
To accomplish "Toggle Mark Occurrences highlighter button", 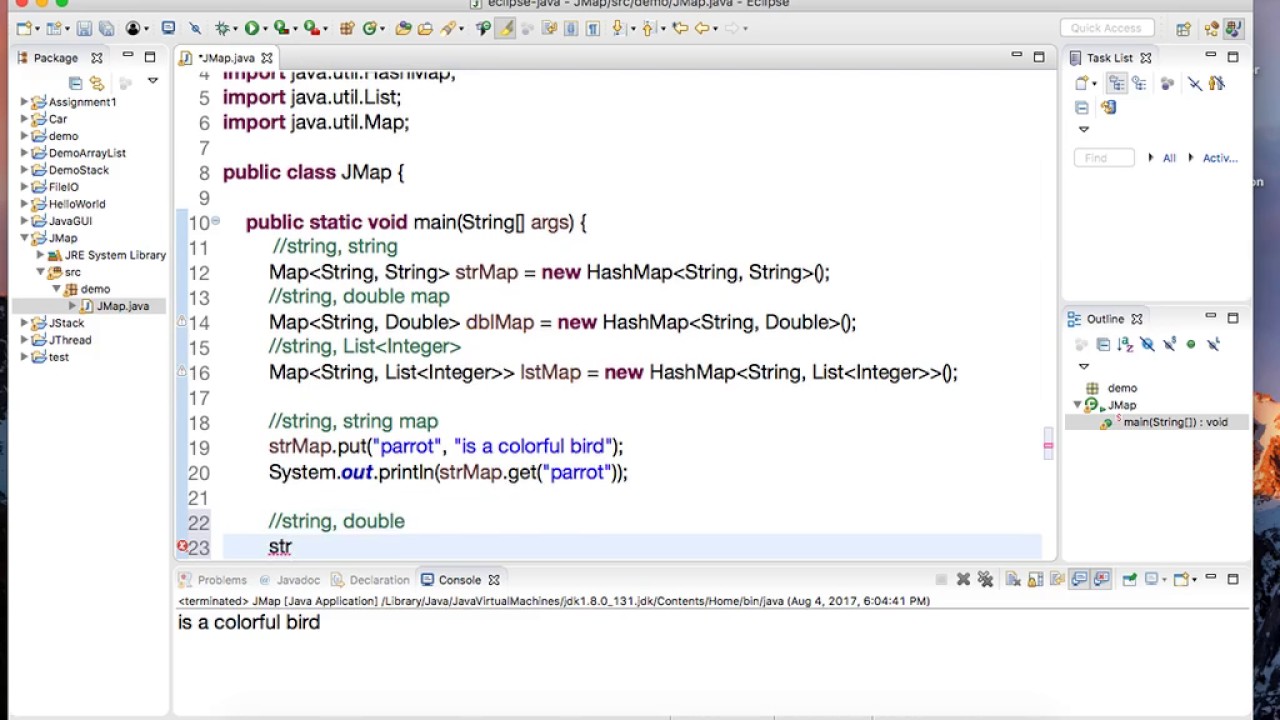I will 505,28.
